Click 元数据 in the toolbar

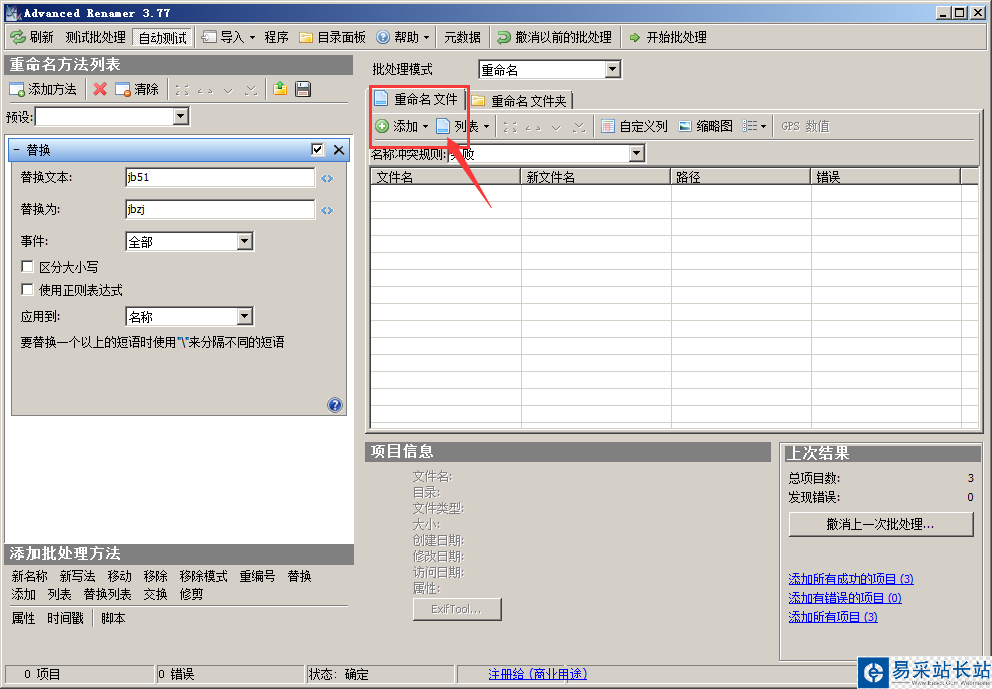tap(462, 37)
